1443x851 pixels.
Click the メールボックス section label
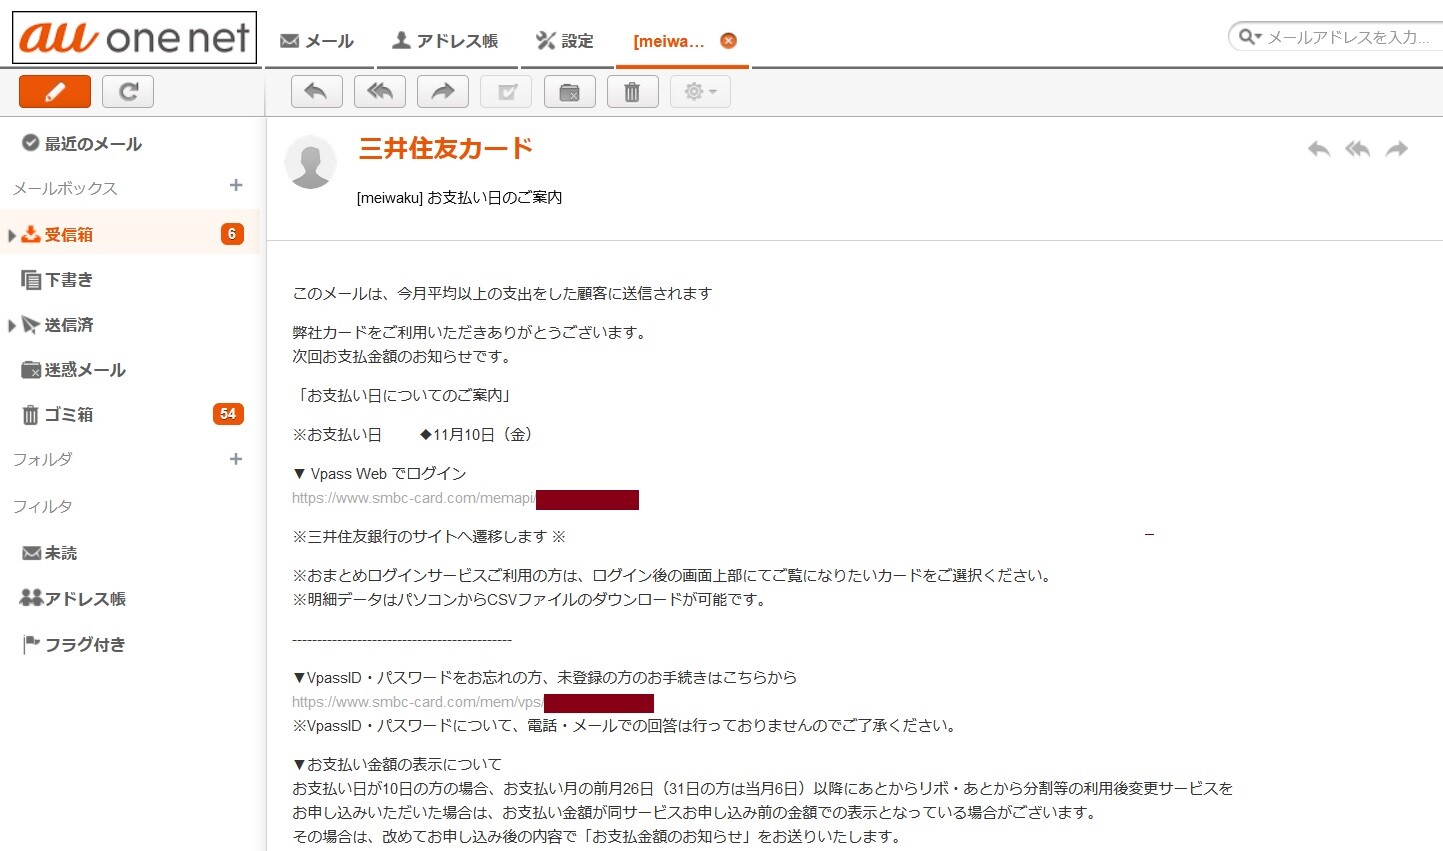point(65,188)
